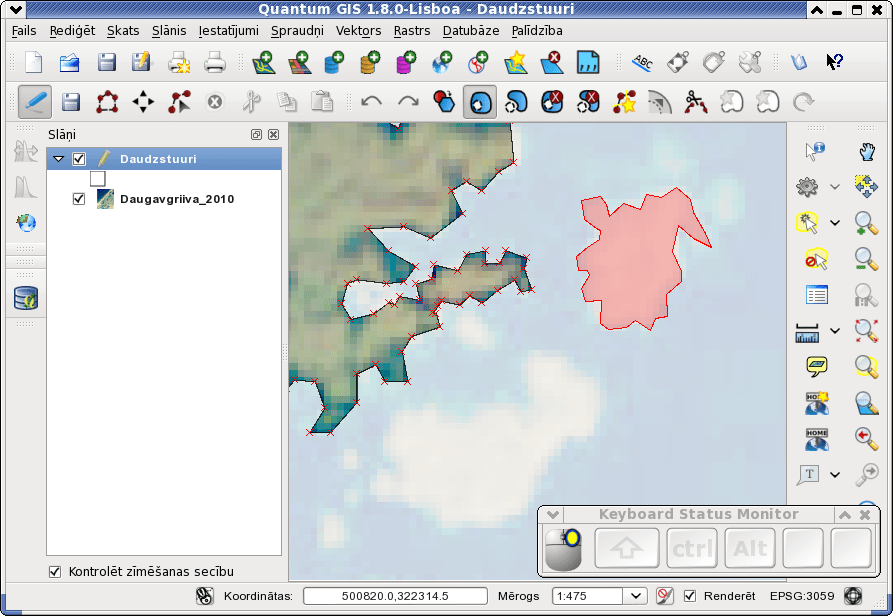Create a new project with blank page icon
Screen dimensions: 893x616
(34, 62)
